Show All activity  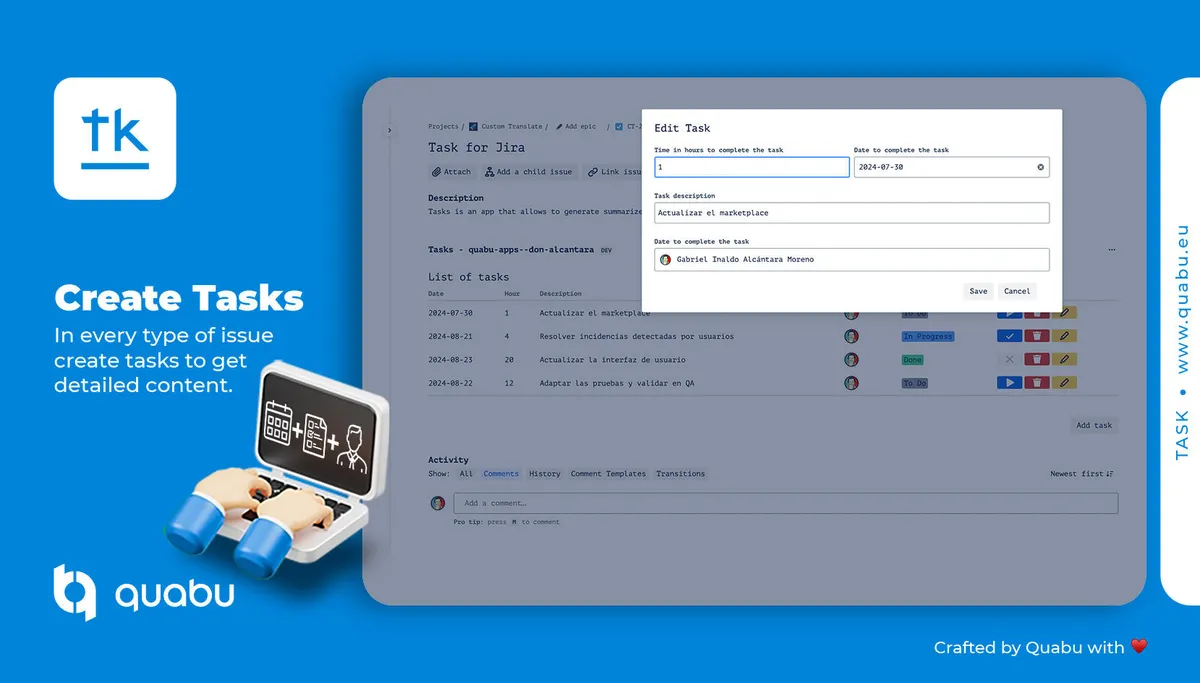click(x=466, y=474)
